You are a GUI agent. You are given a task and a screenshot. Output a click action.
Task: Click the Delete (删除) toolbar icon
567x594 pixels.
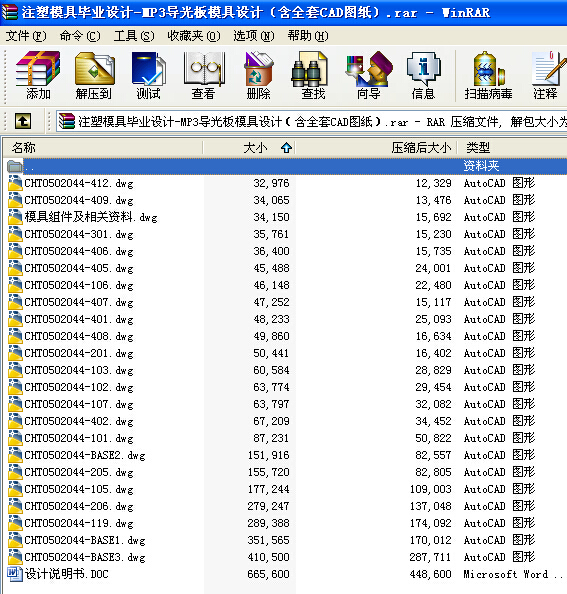pos(259,76)
